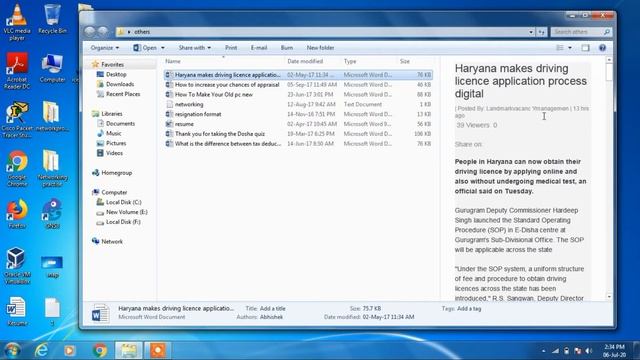Click Burn in the toolbar

pos(287,48)
